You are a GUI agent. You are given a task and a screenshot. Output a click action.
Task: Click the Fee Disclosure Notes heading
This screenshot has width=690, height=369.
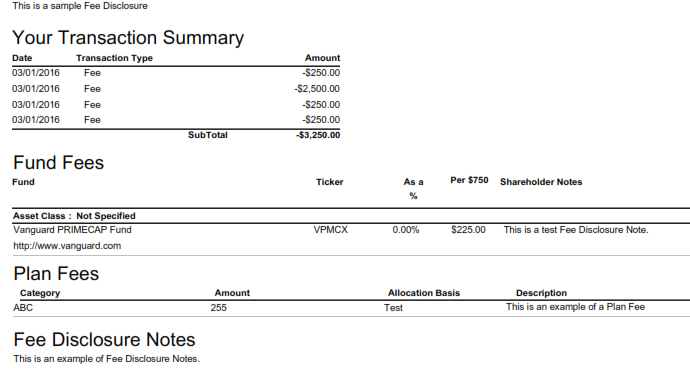click(x=104, y=340)
